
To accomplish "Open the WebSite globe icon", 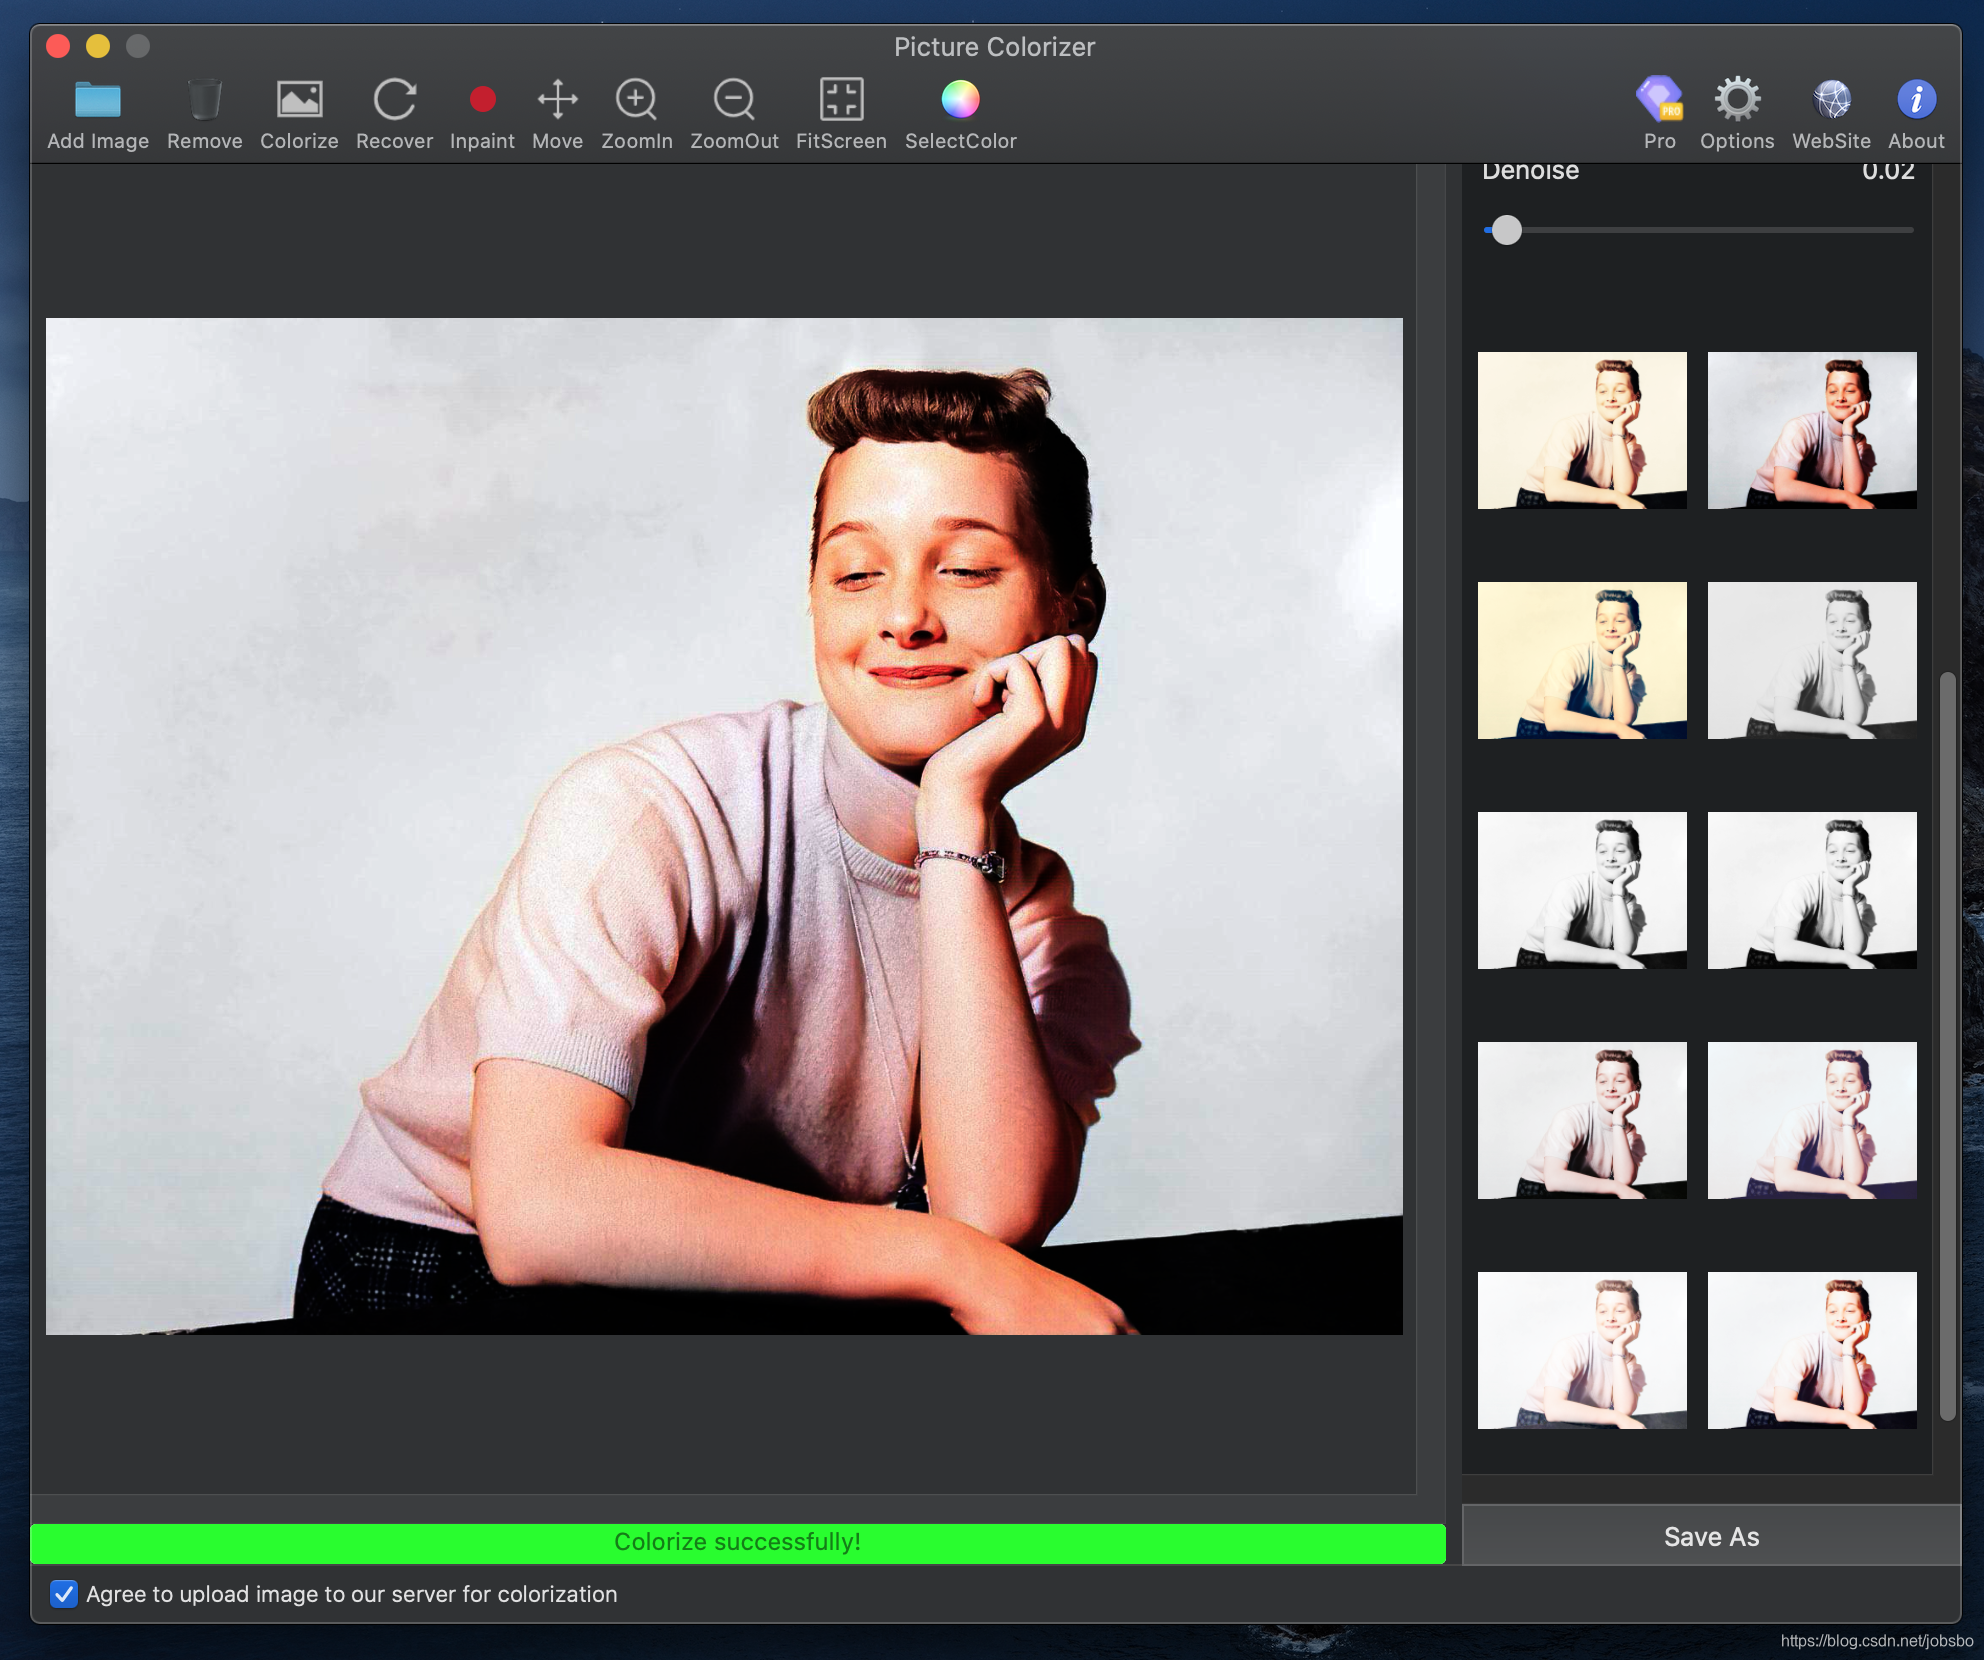I will coord(1831,100).
